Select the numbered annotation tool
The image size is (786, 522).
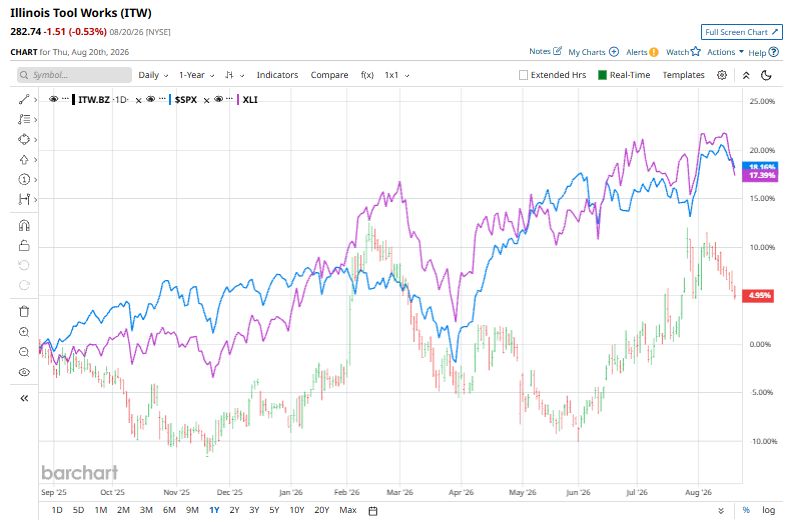coord(24,180)
